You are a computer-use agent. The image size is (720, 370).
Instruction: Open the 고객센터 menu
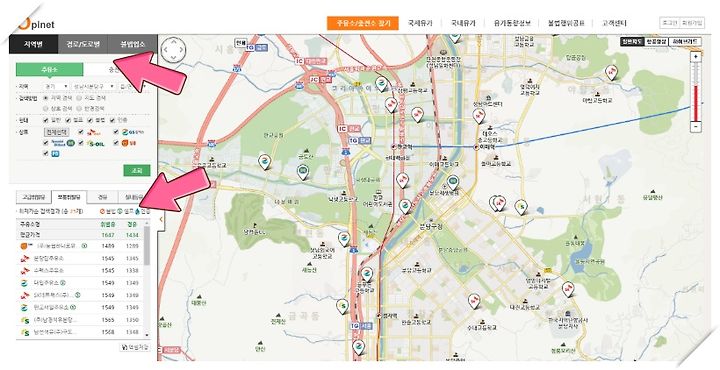[614, 23]
